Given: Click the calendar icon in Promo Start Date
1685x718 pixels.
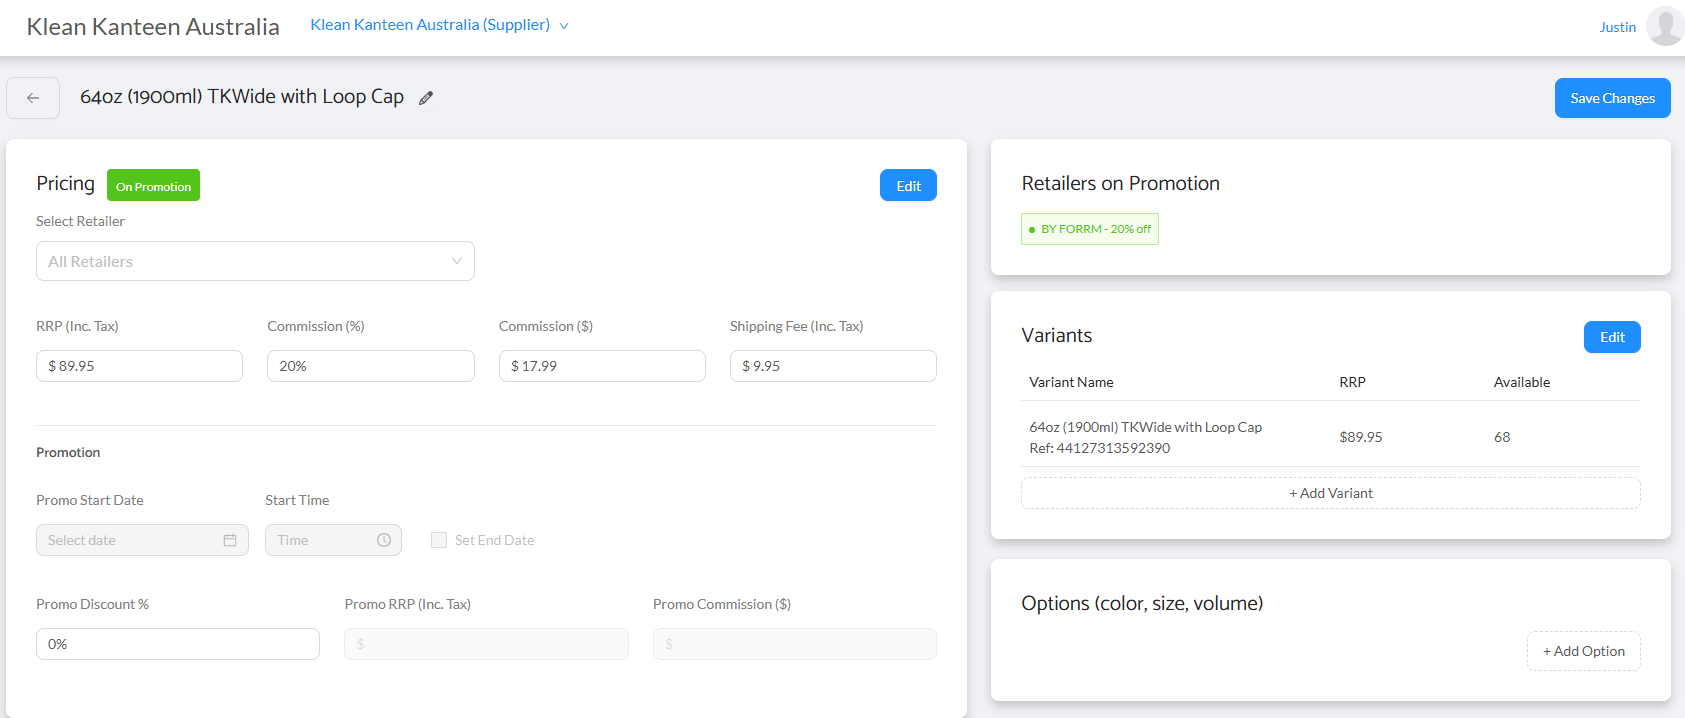Looking at the screenshot, I should coord(230,540).
